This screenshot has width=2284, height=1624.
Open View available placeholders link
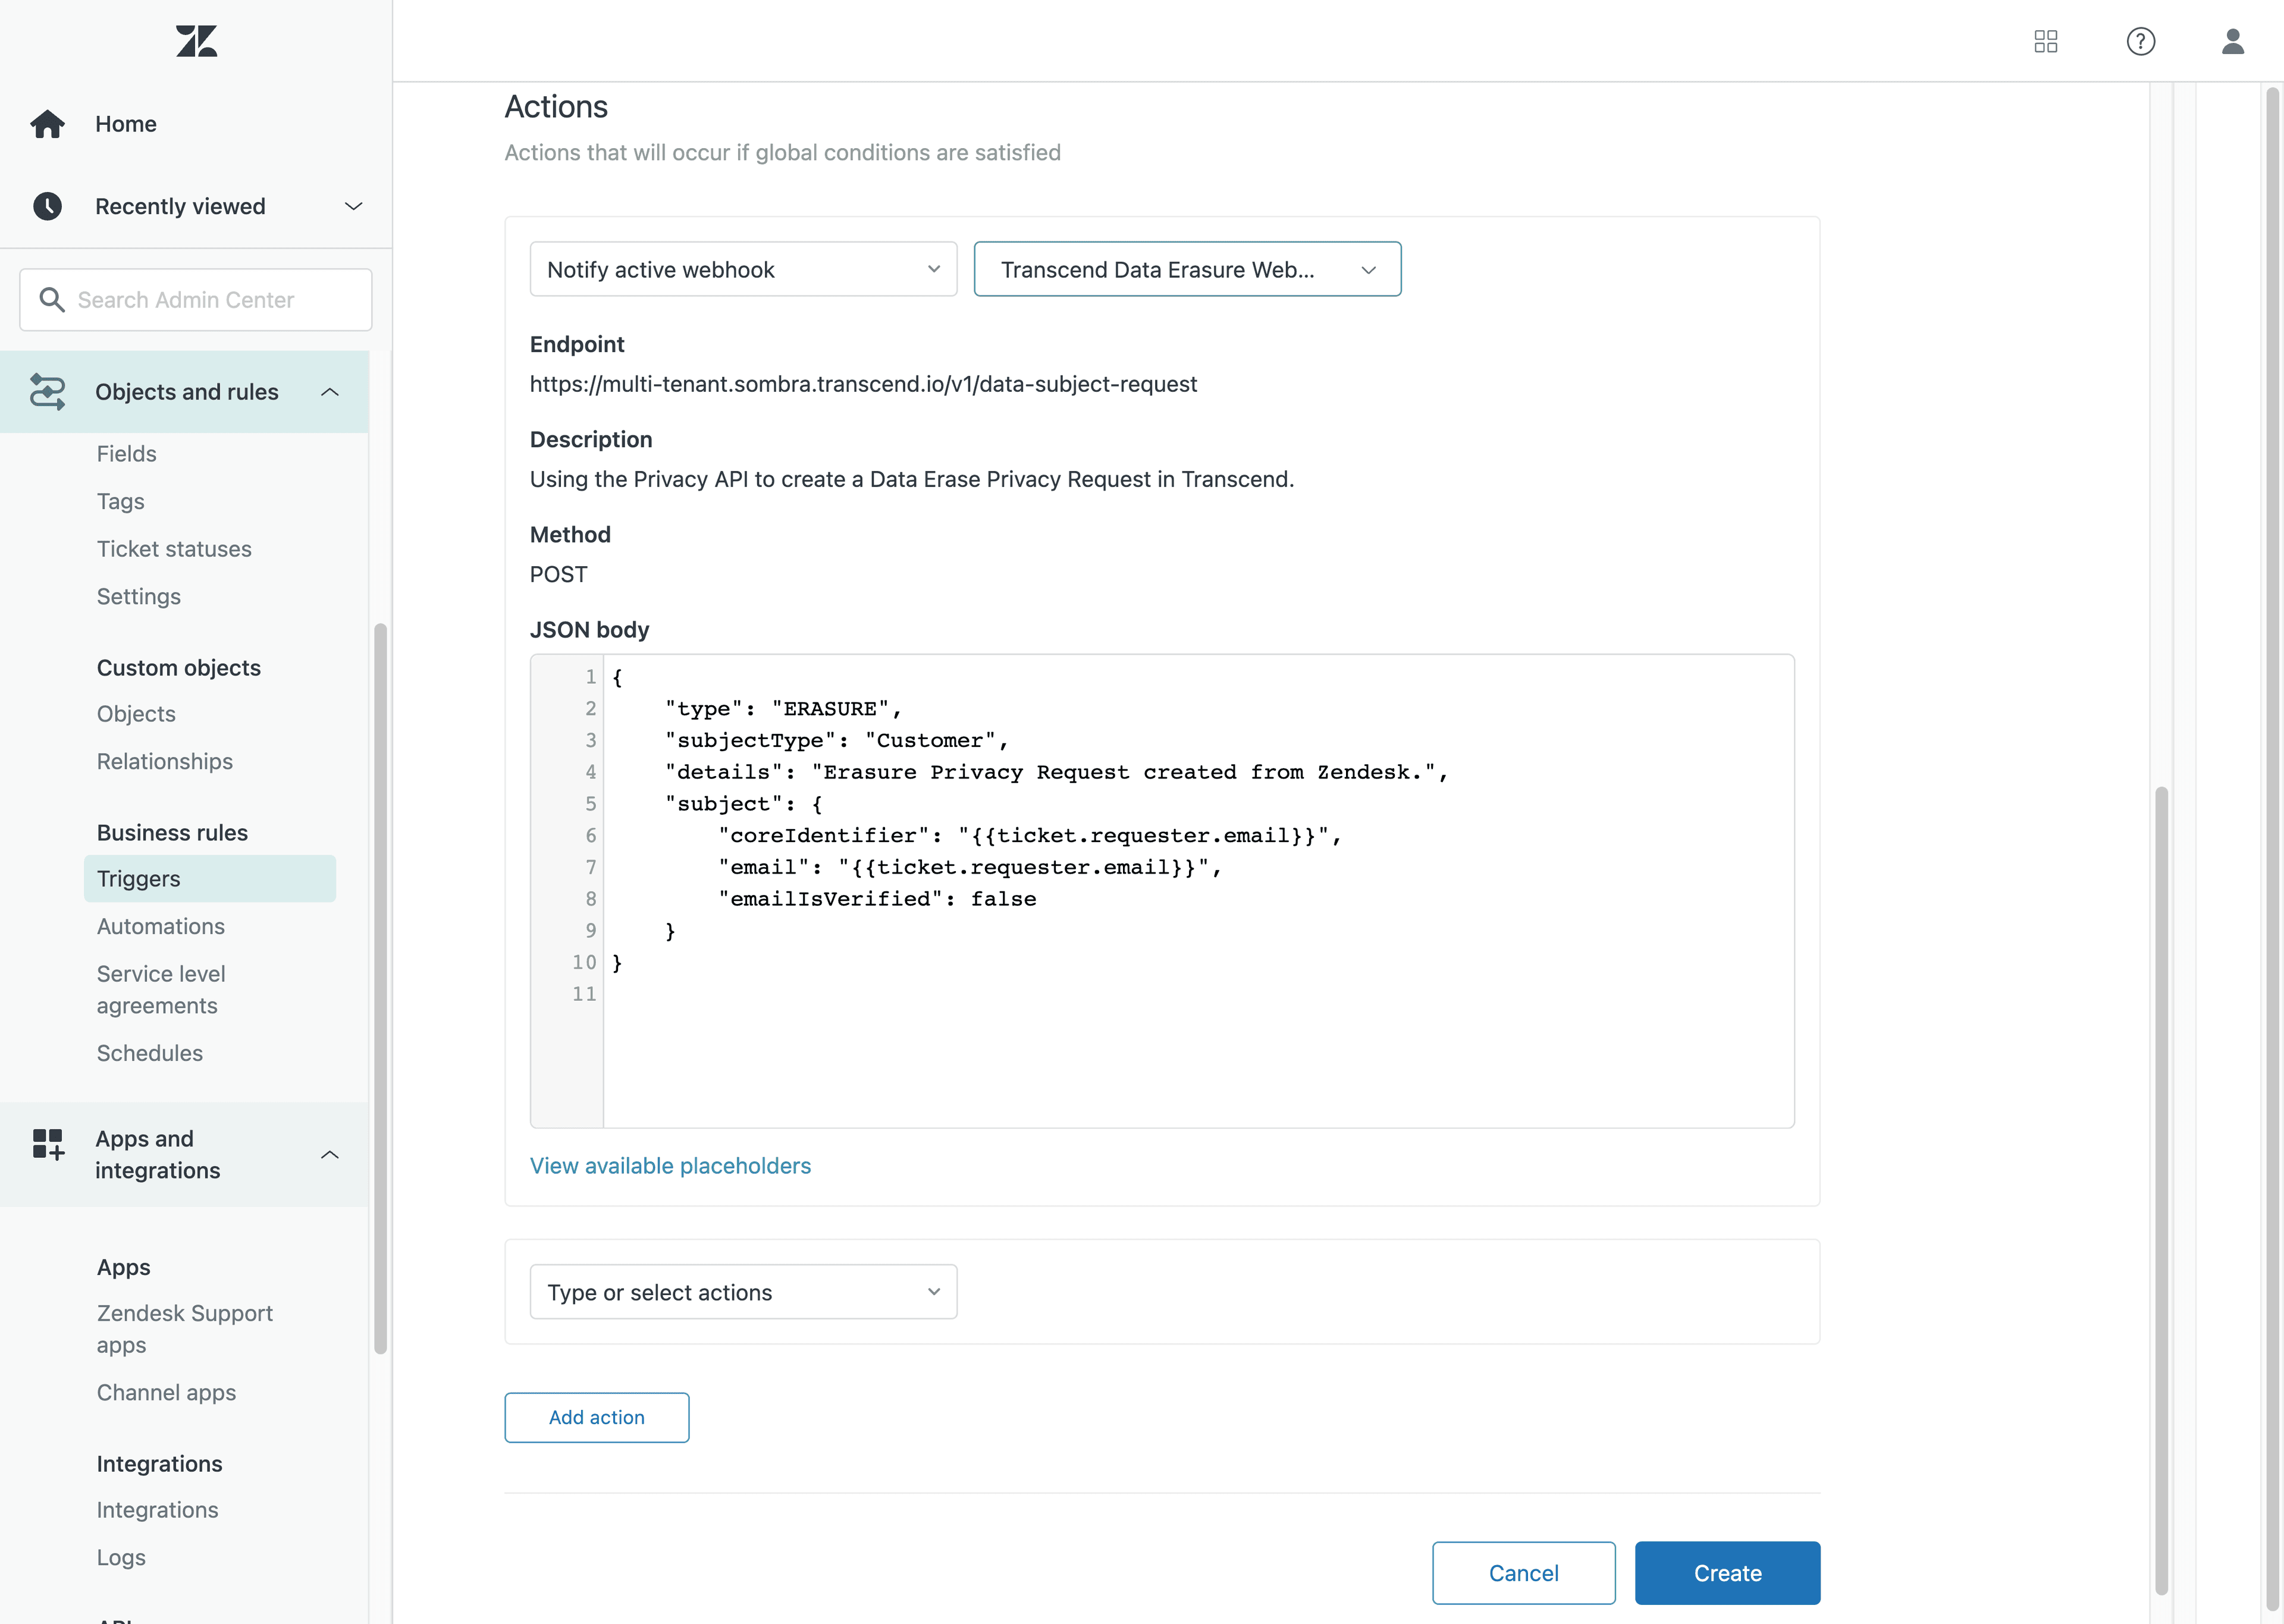point(670,1165)
